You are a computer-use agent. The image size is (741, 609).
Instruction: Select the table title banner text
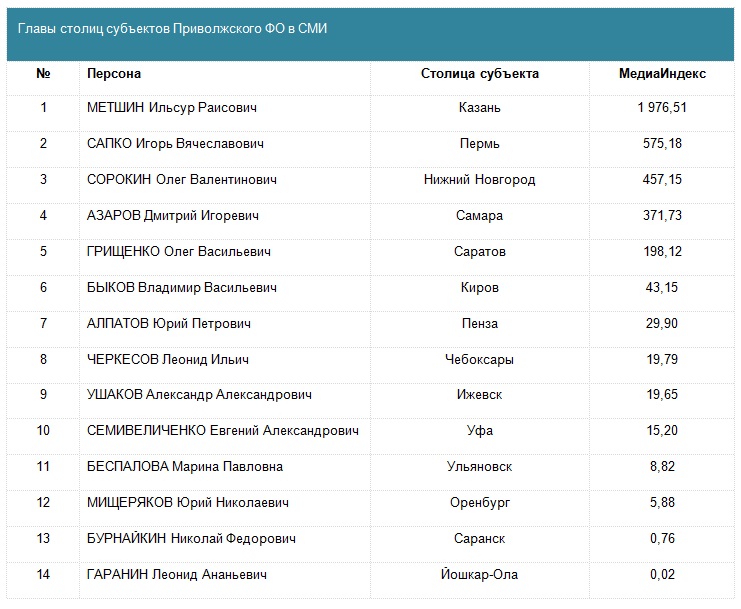click(173, 29)
